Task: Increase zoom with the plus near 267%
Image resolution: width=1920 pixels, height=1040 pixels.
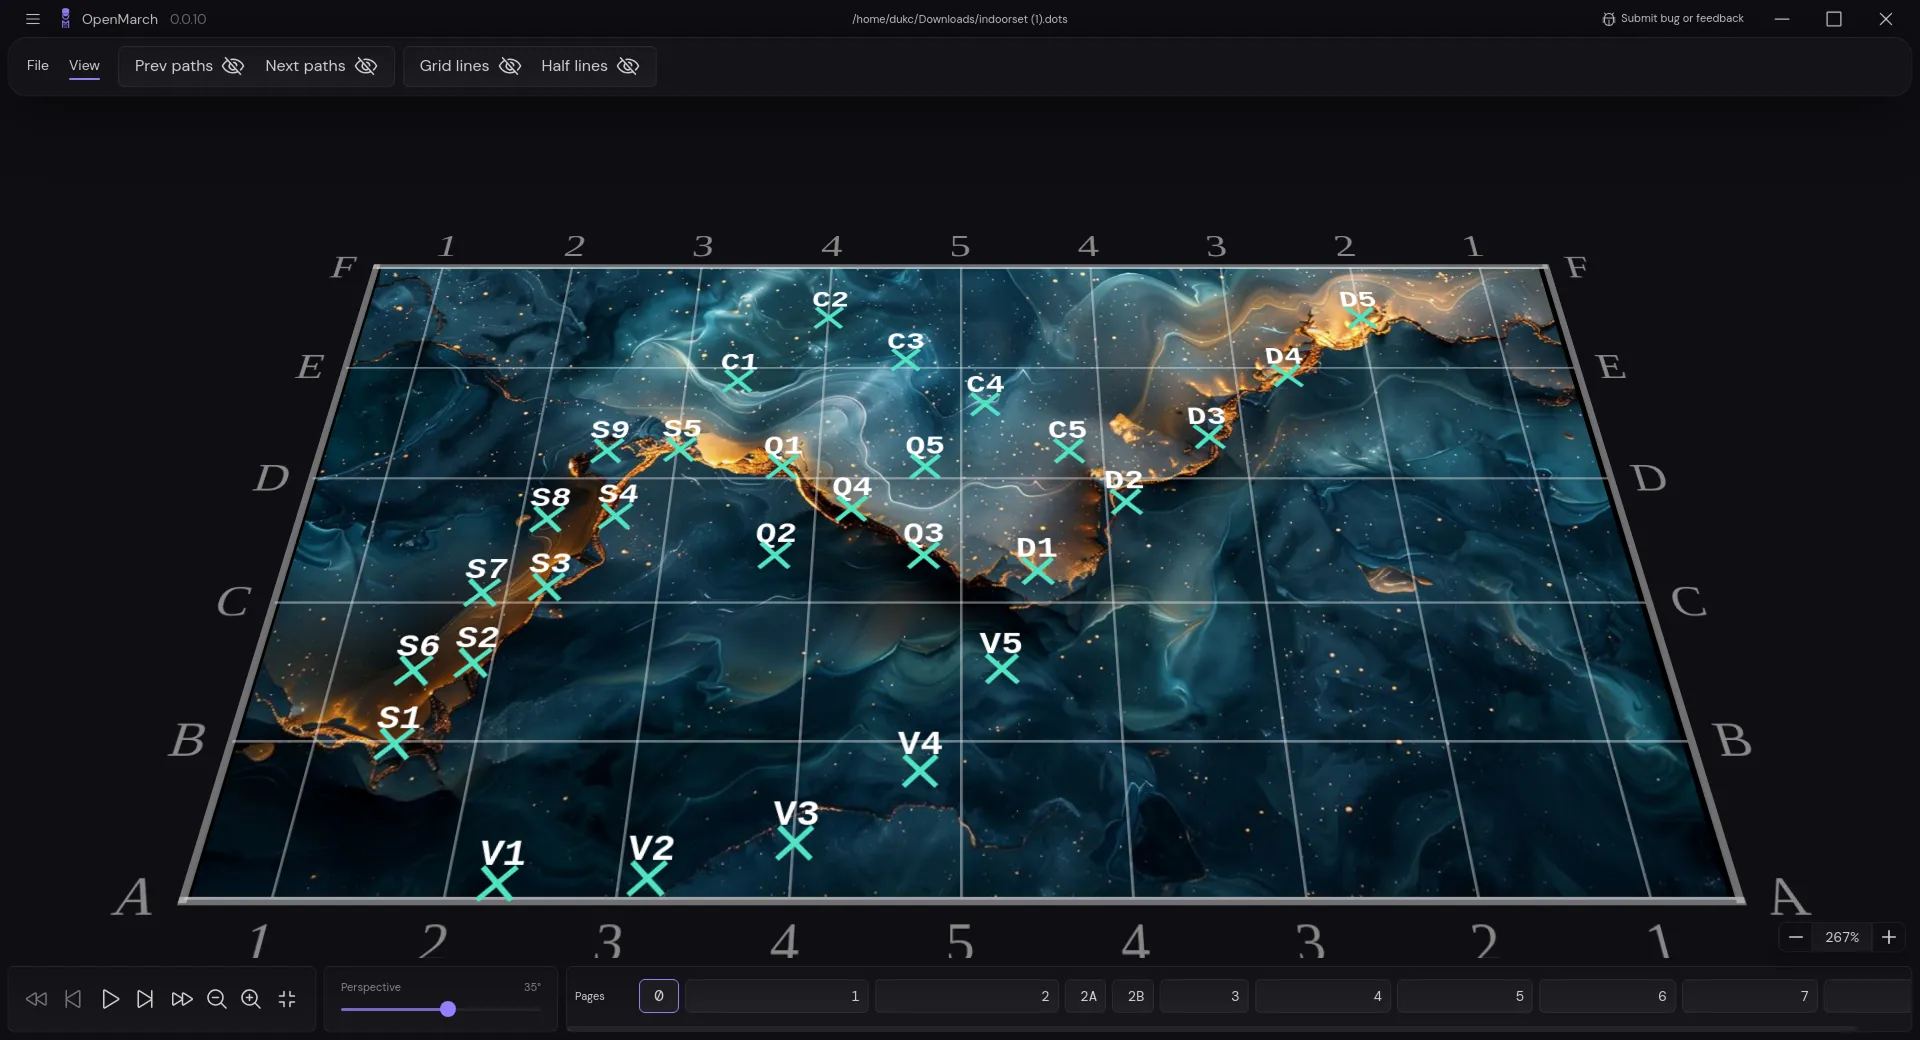Action: tap(1889, 938)
